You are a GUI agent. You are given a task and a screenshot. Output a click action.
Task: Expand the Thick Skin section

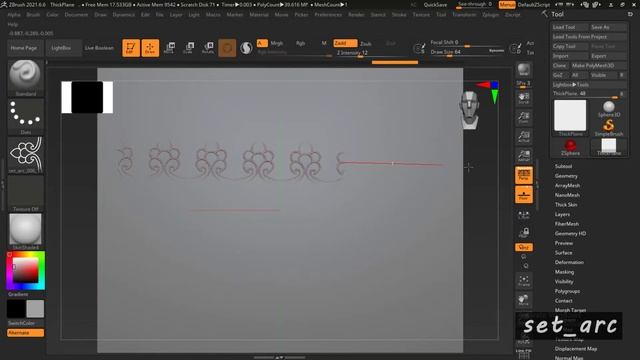[566, 204]
